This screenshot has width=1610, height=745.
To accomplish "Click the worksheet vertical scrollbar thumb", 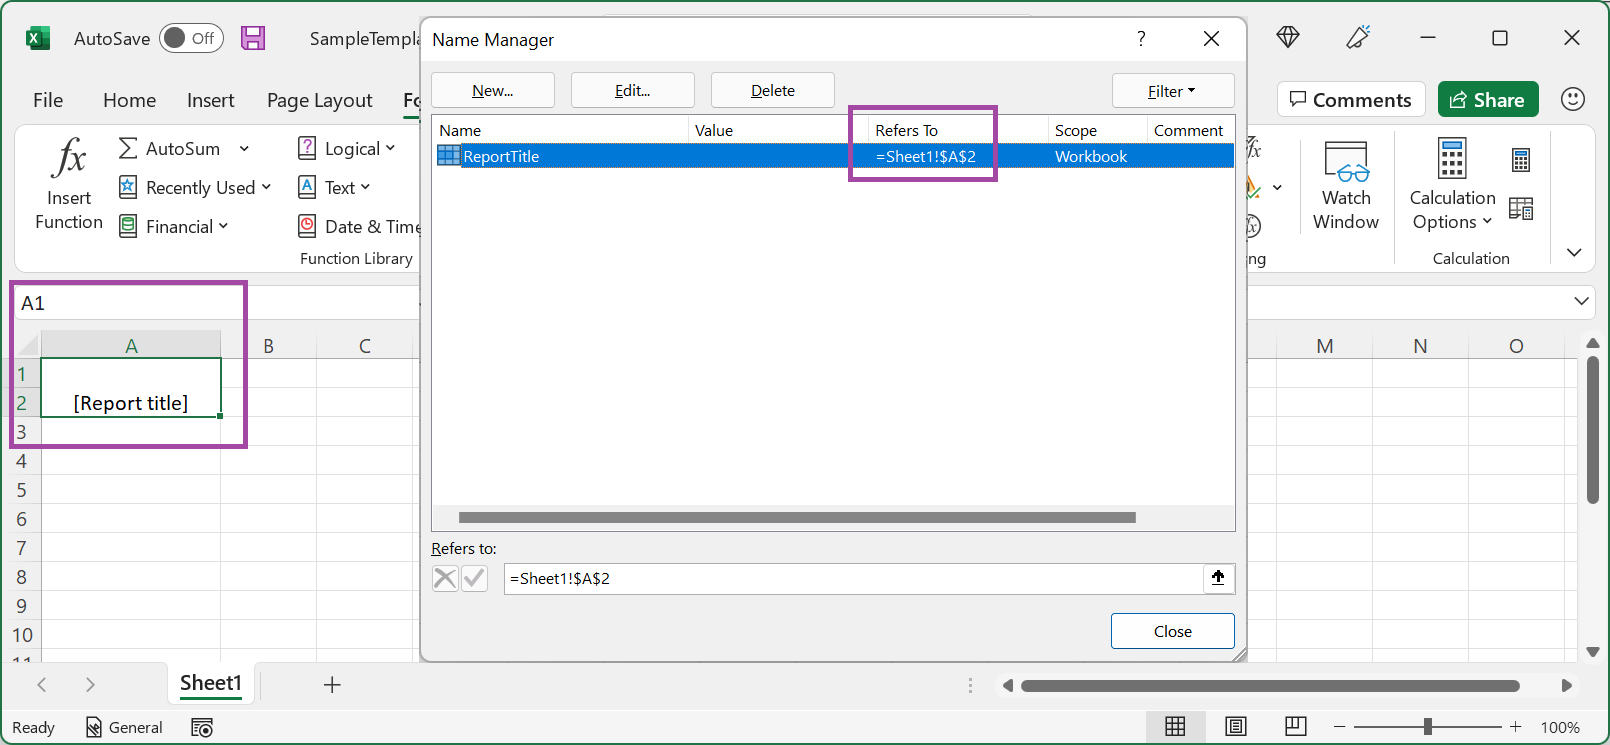I will pos(1593,430).
